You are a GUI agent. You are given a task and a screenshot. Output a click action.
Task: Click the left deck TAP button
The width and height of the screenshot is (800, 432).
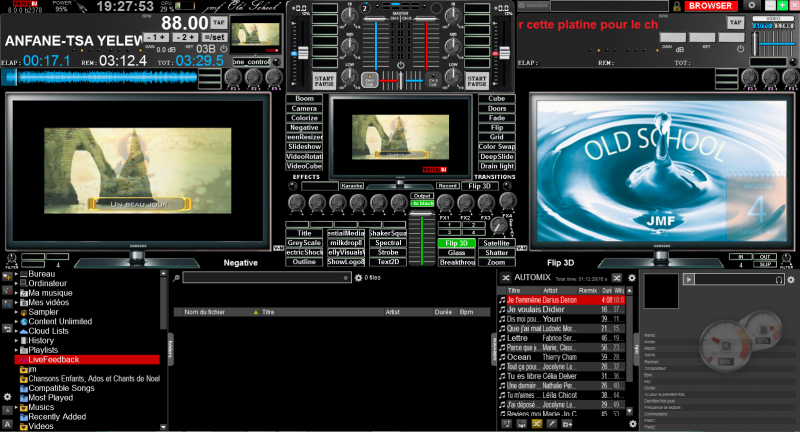(x=219, y=22)
